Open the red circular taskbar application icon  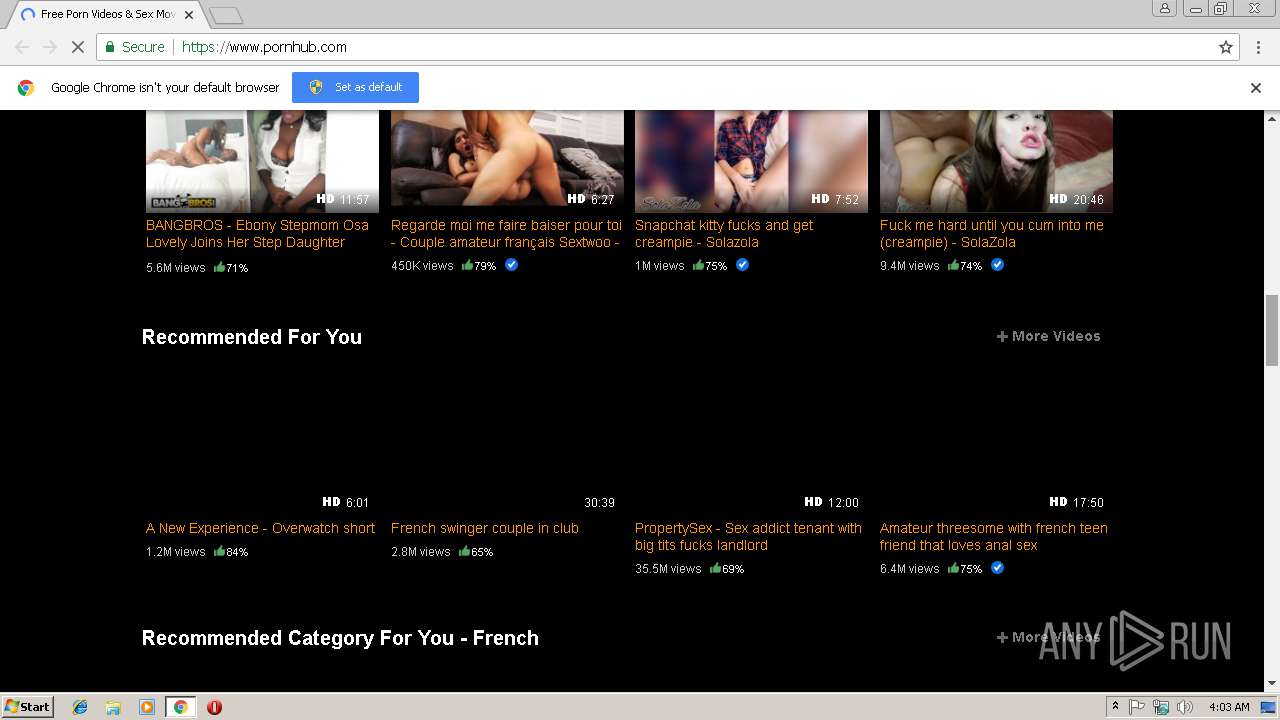[214, 707]
